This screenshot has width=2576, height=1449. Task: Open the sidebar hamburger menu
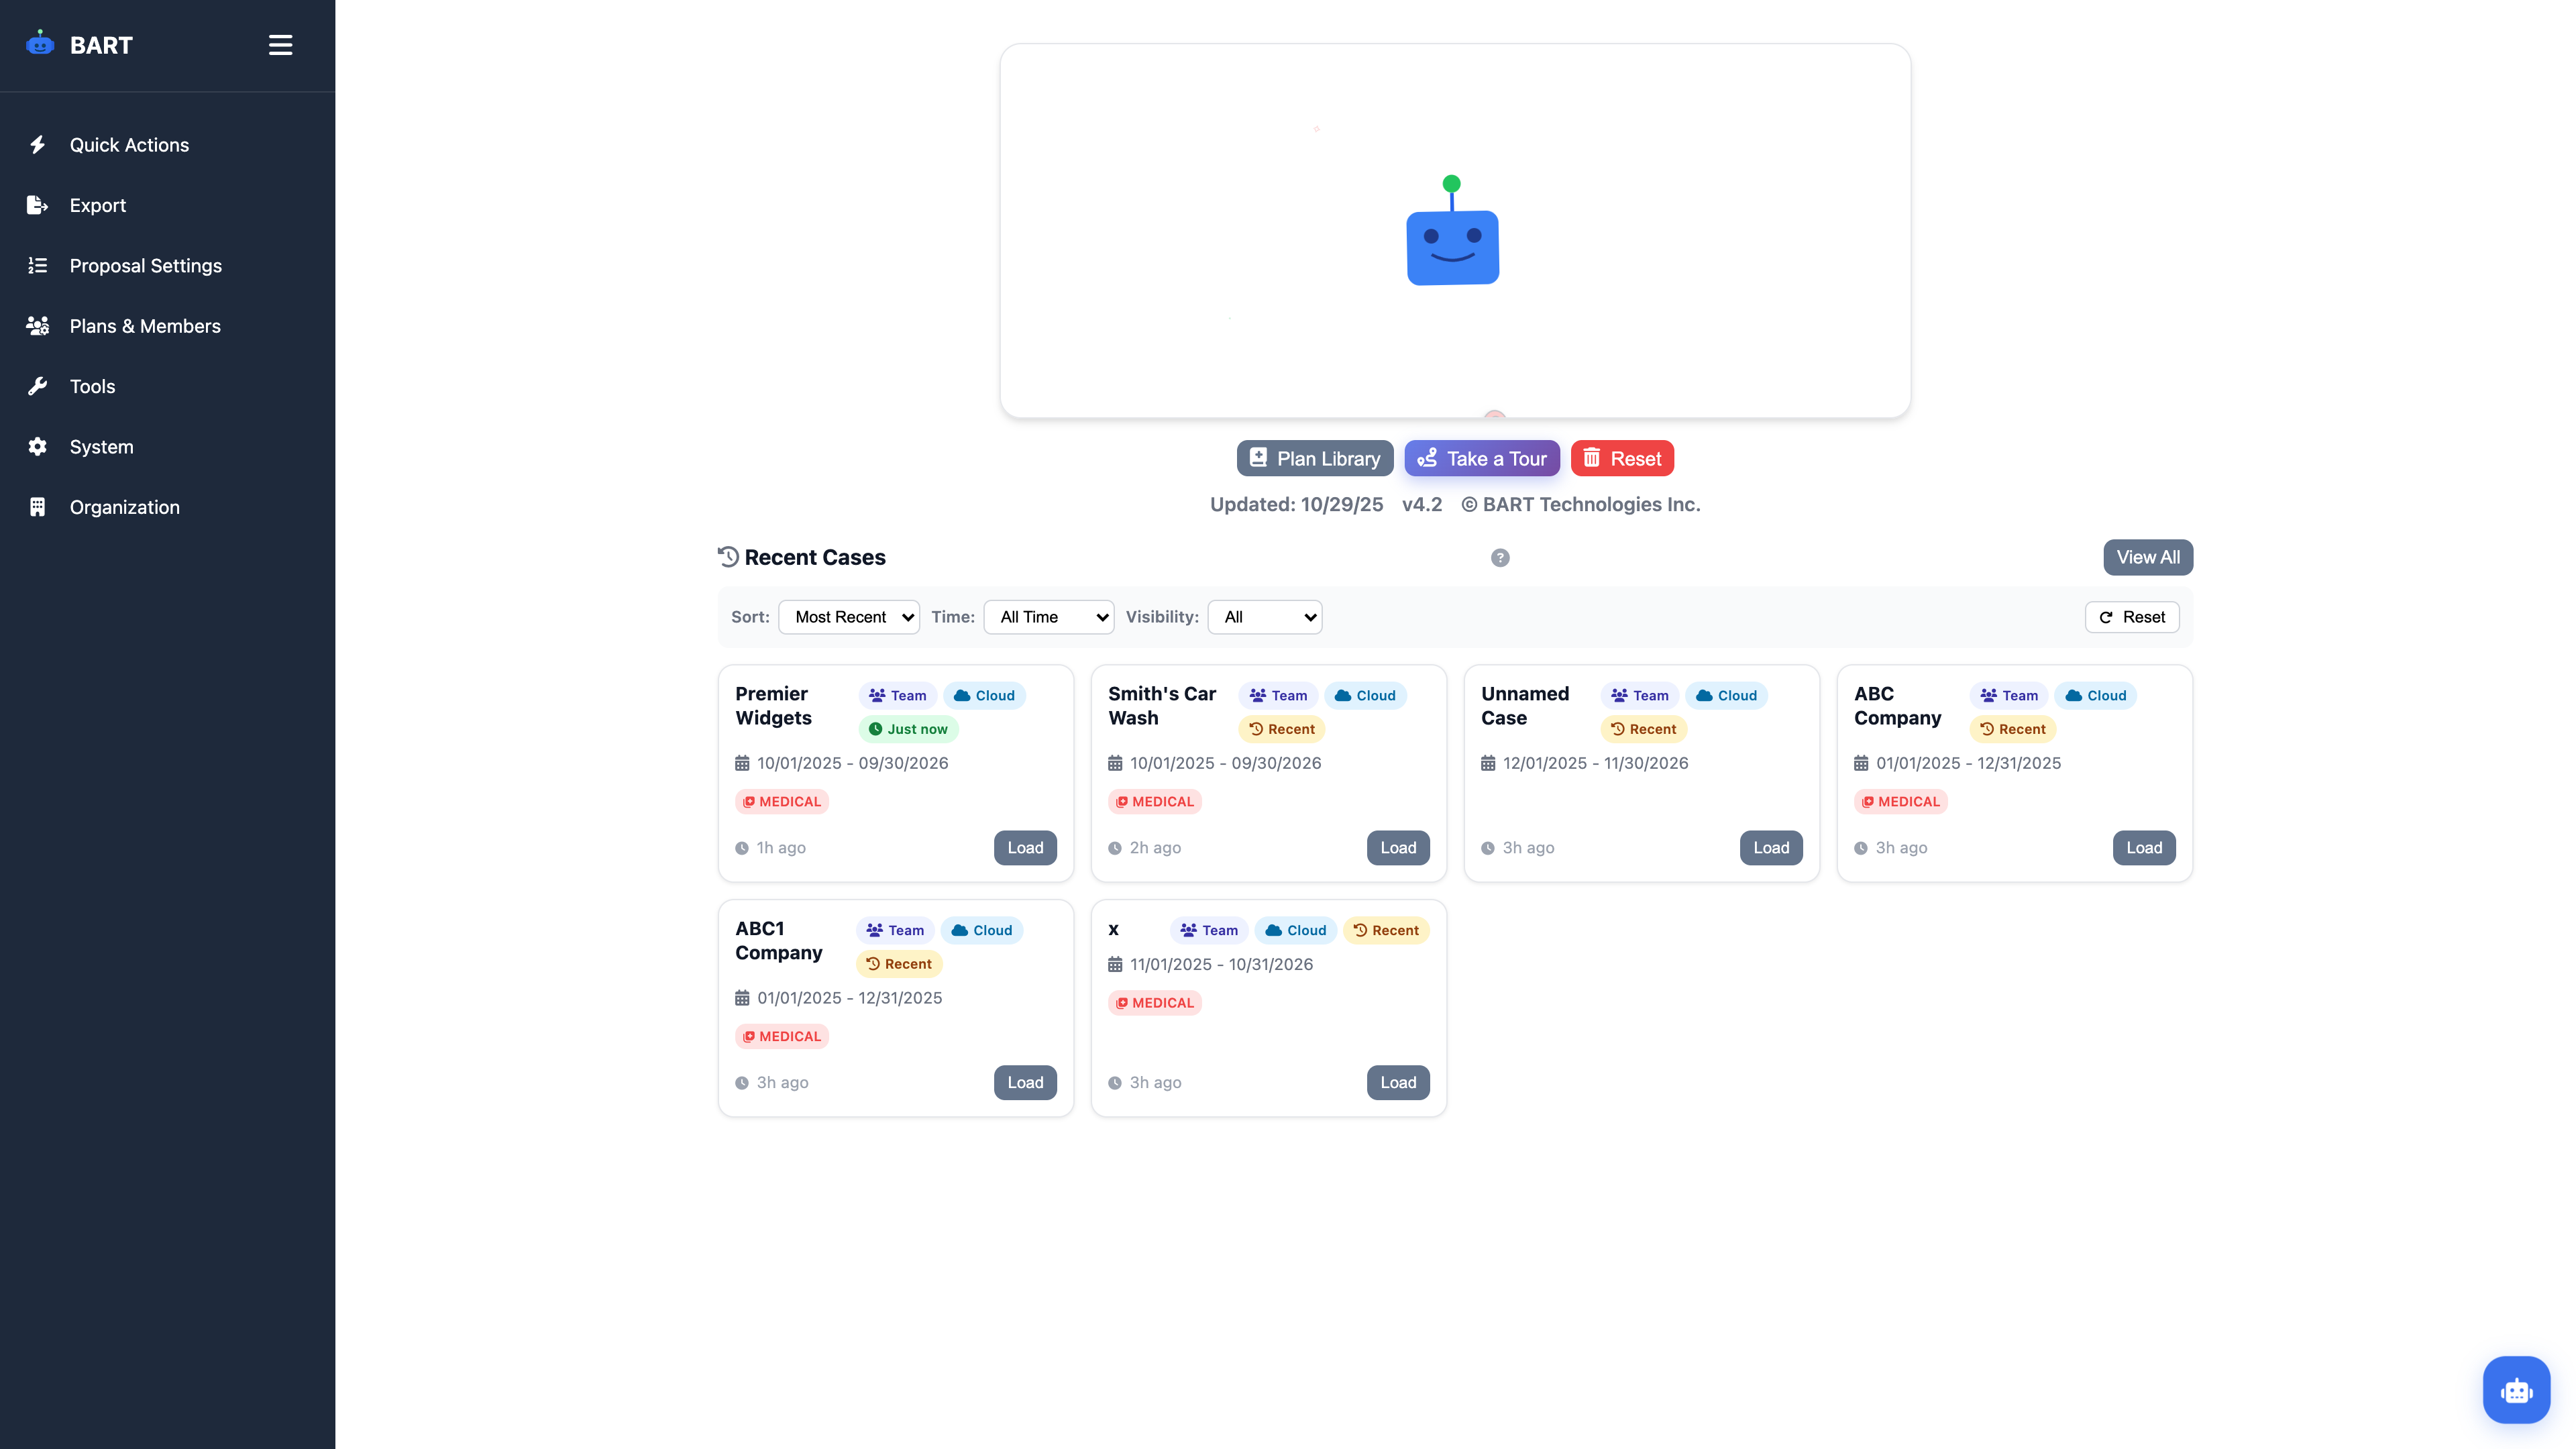click(280, 44)
